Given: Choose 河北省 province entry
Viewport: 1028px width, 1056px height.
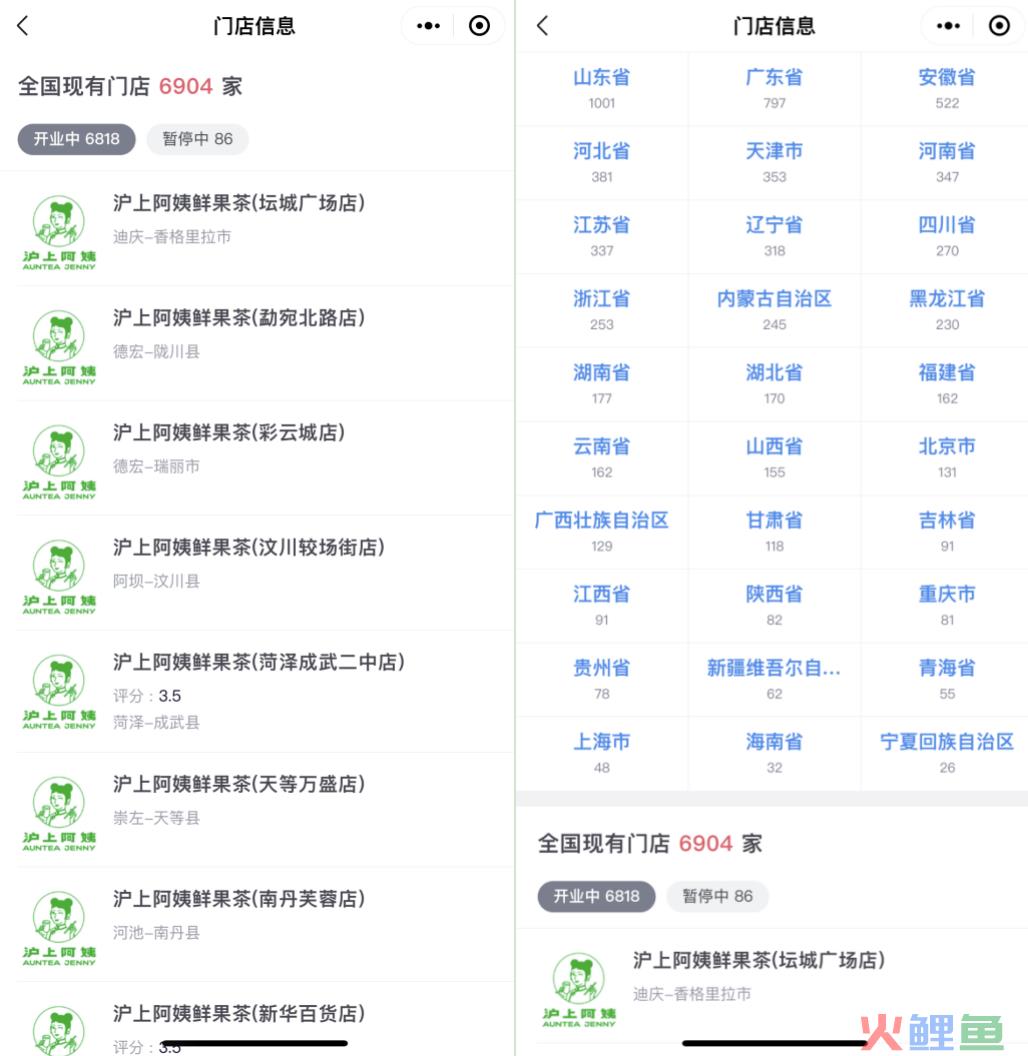Looking at the screenshot, I should 602,163.
